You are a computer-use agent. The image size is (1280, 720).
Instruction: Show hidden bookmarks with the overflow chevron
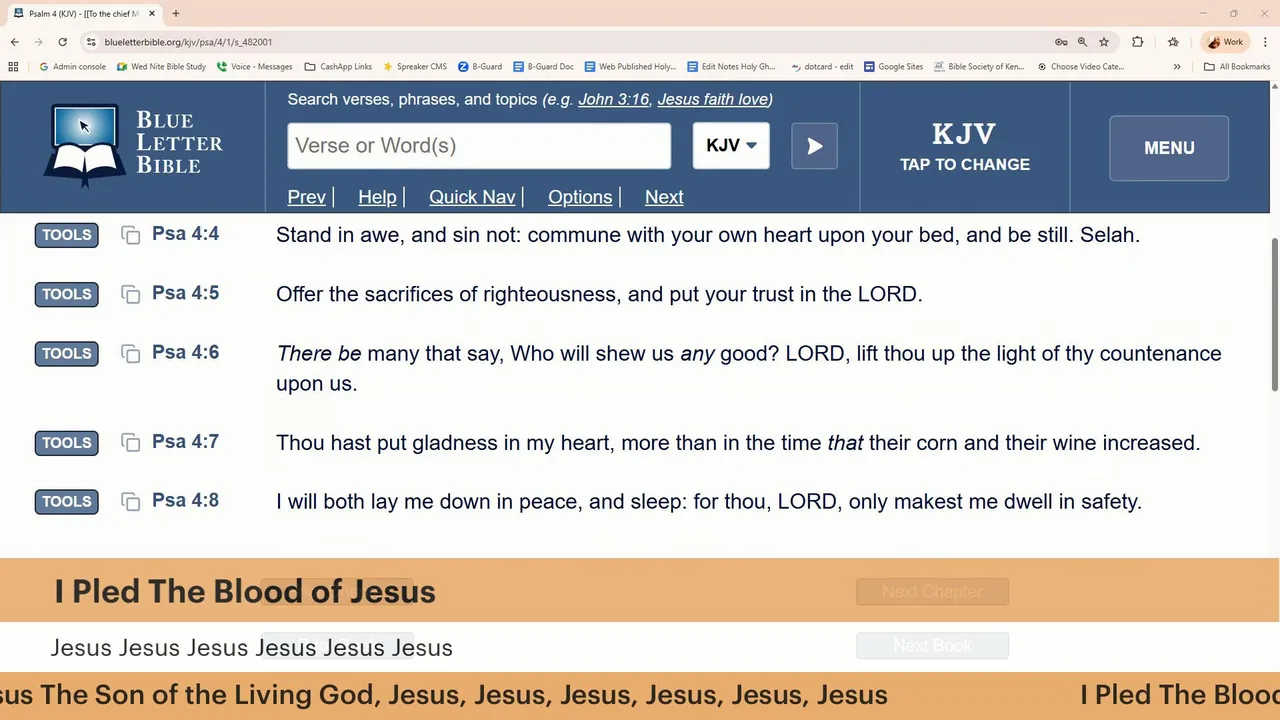click(1177, 67)
